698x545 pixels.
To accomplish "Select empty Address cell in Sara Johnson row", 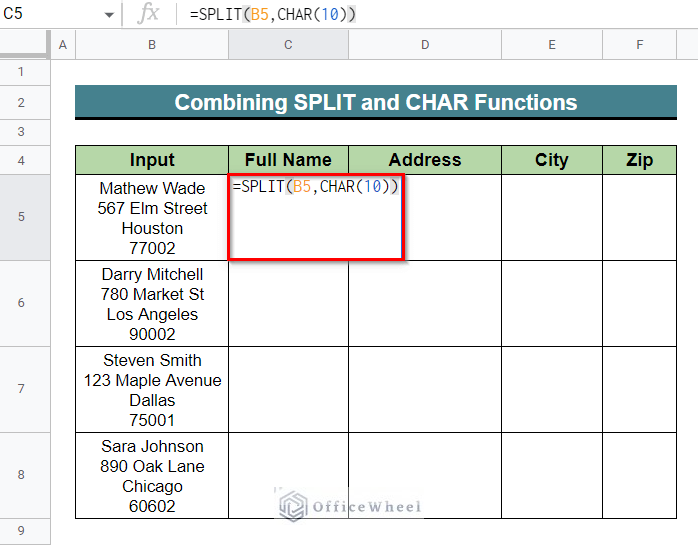I will point(425,475).
